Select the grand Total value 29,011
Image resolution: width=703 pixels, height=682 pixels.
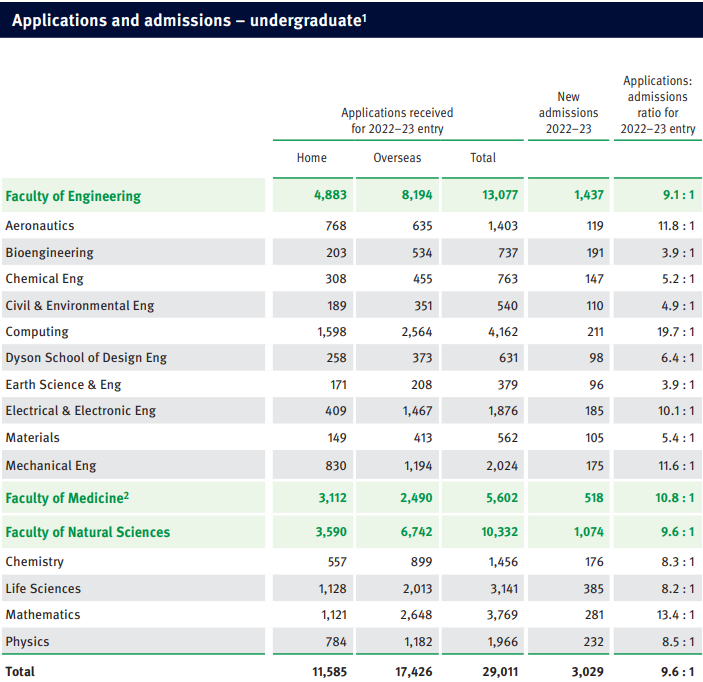coord(500,672)
